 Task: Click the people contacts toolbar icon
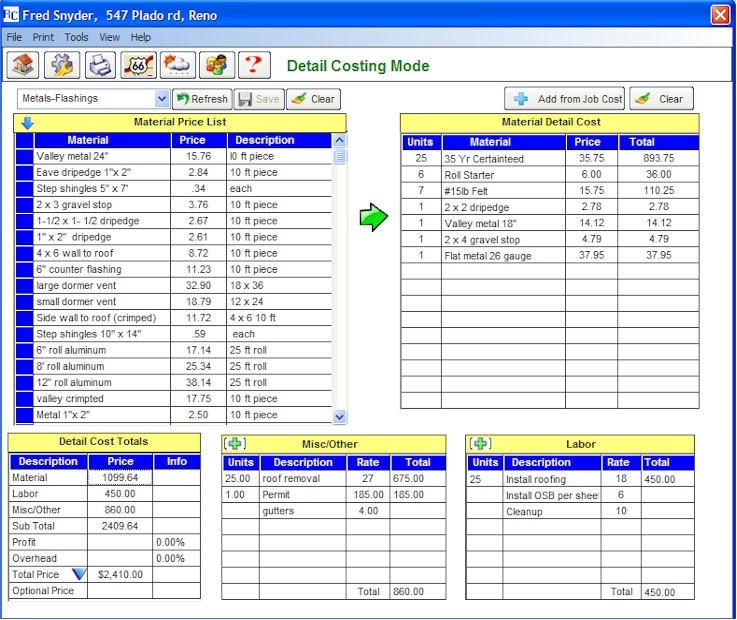click(216, 66)
